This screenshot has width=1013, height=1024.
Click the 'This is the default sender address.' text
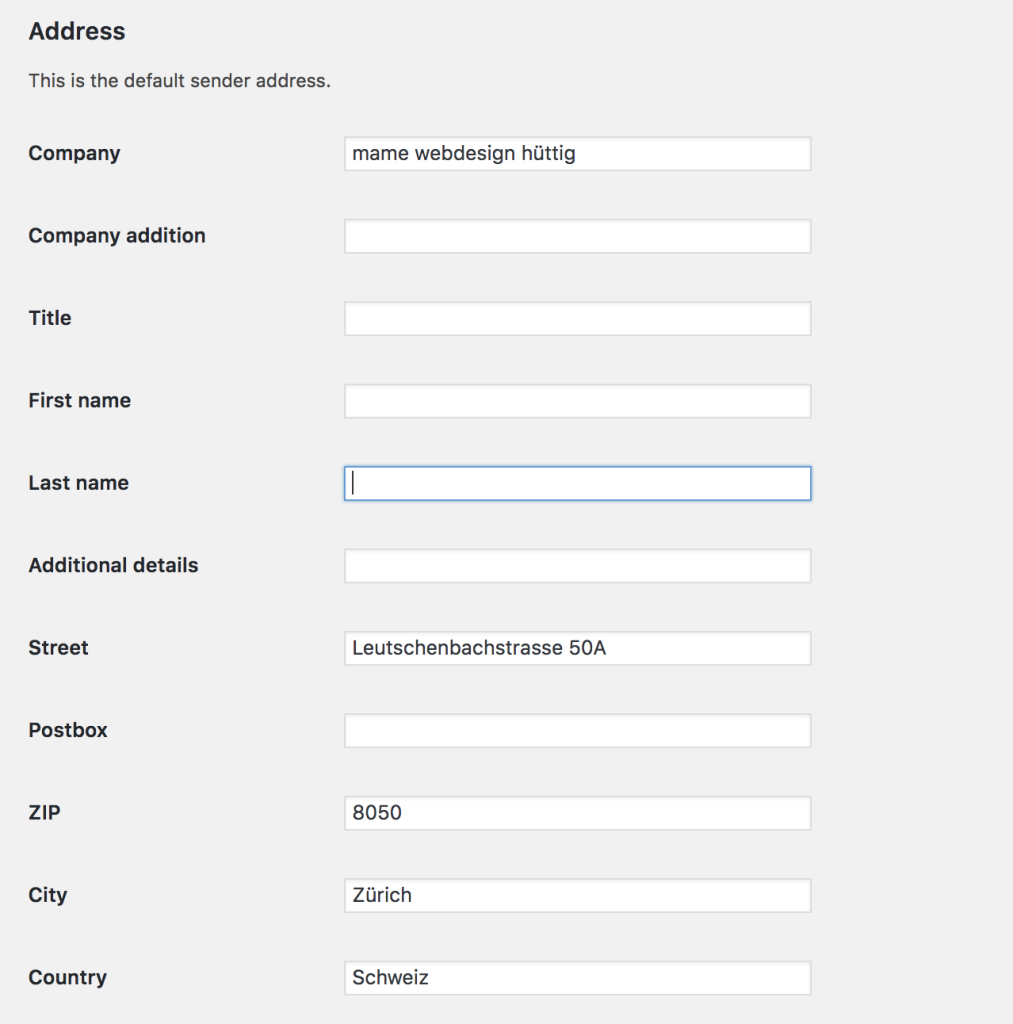[x=180, y=80]
